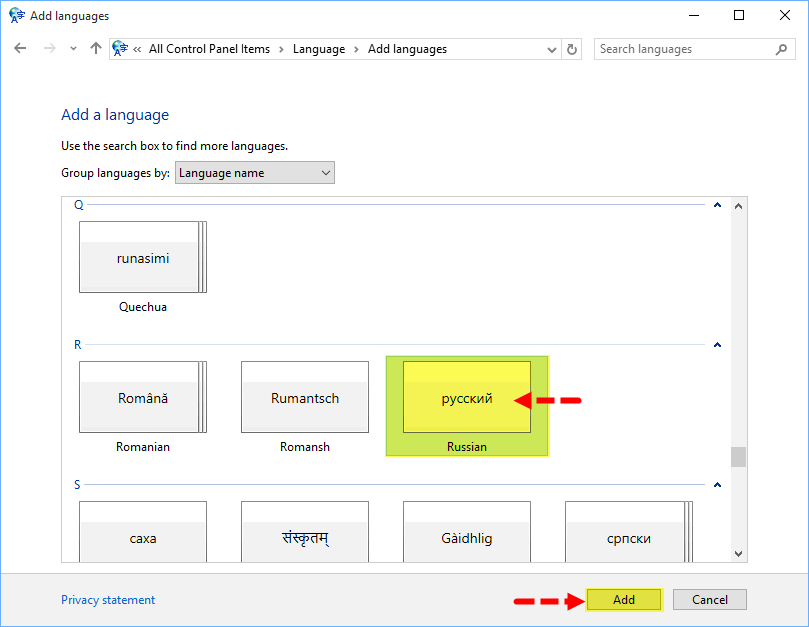The width and height of the screenshot is (809, 627).
Task: Select the Quechua language tile
Action: [x=142, y=259]
